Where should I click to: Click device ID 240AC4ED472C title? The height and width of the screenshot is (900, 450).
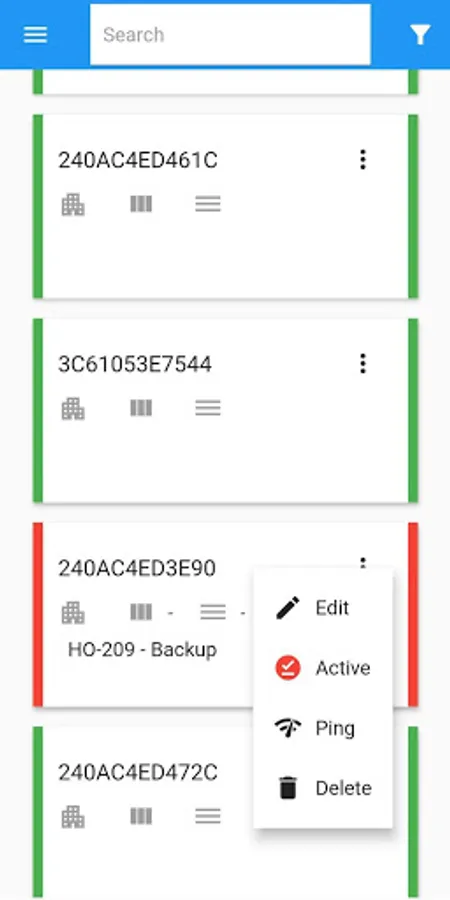(x=138, y=773)
